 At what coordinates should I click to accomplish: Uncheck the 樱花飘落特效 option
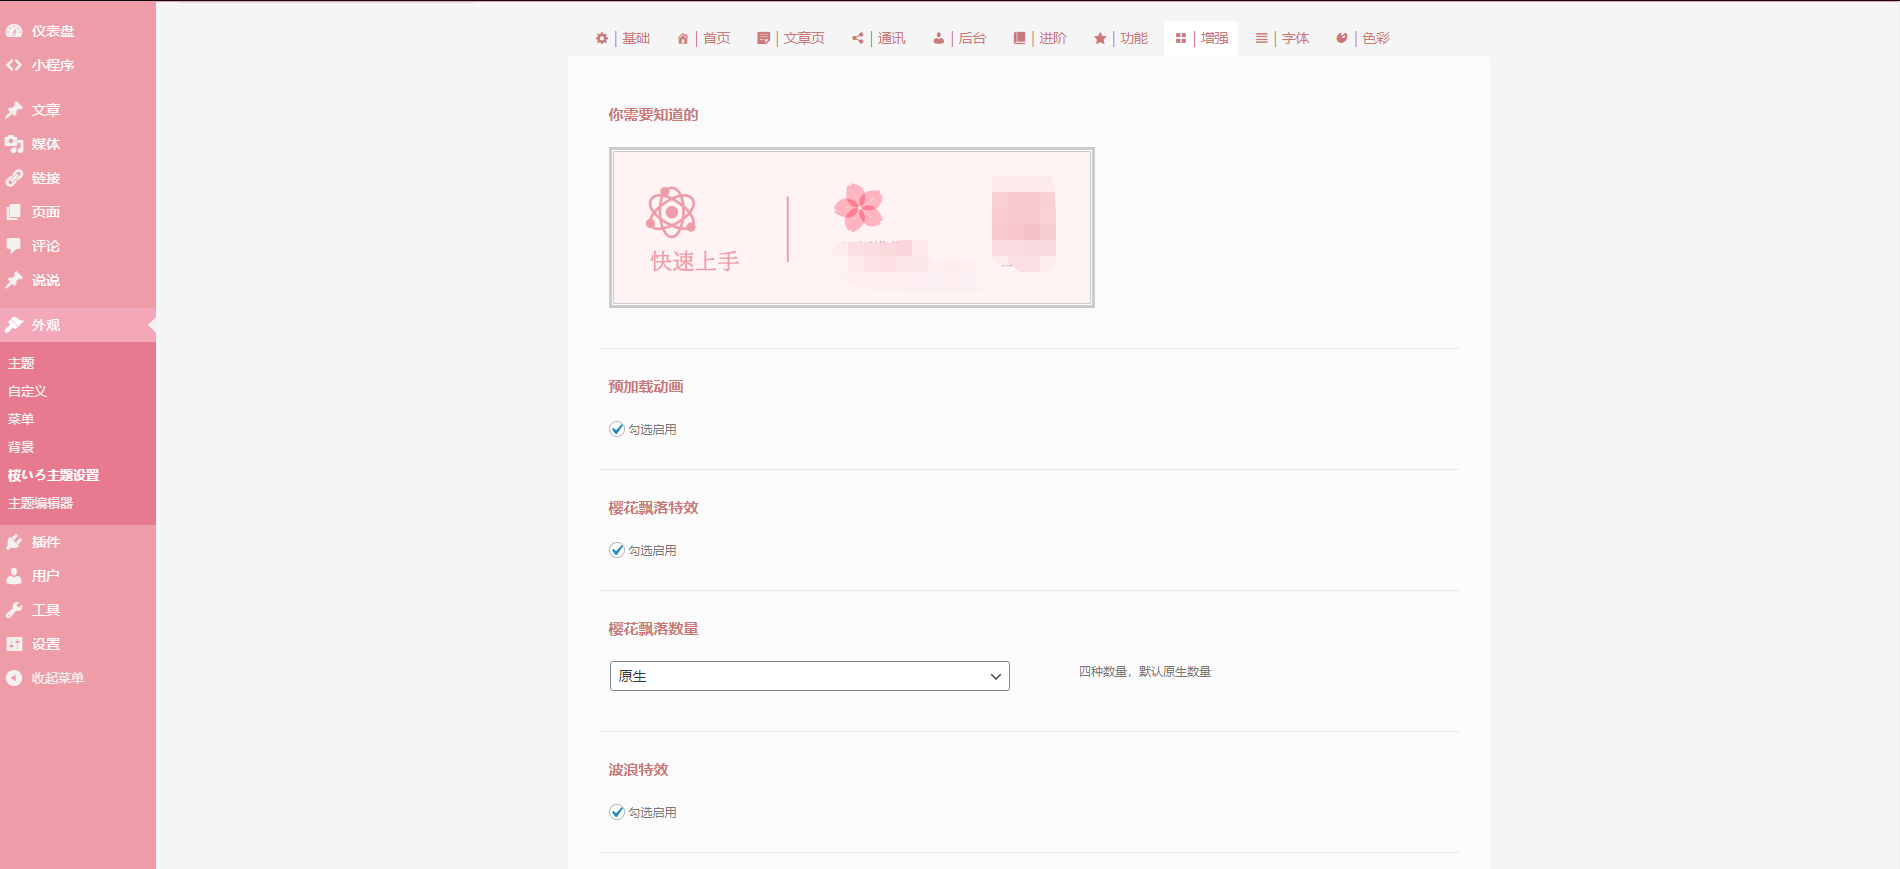[x=617, y=550]
